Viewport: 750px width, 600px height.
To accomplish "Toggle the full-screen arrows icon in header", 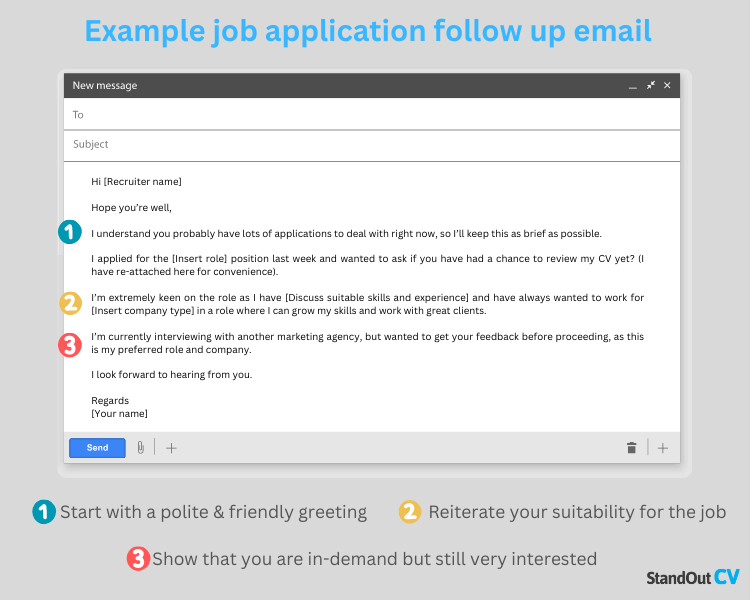I will coord(651,85).
